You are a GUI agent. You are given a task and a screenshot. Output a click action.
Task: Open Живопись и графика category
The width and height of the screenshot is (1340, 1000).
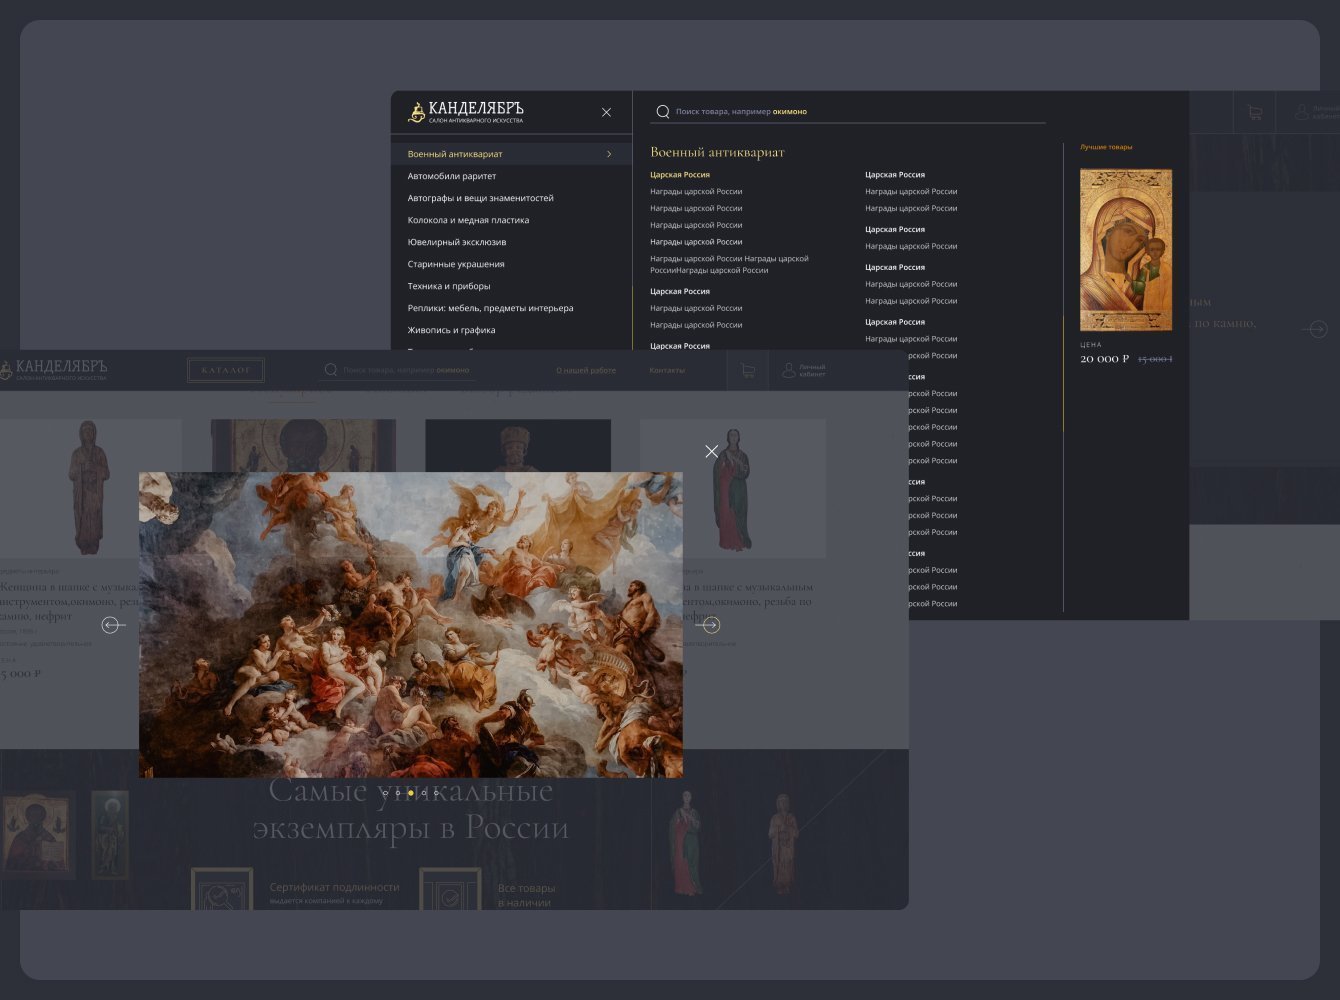point(451,330)
